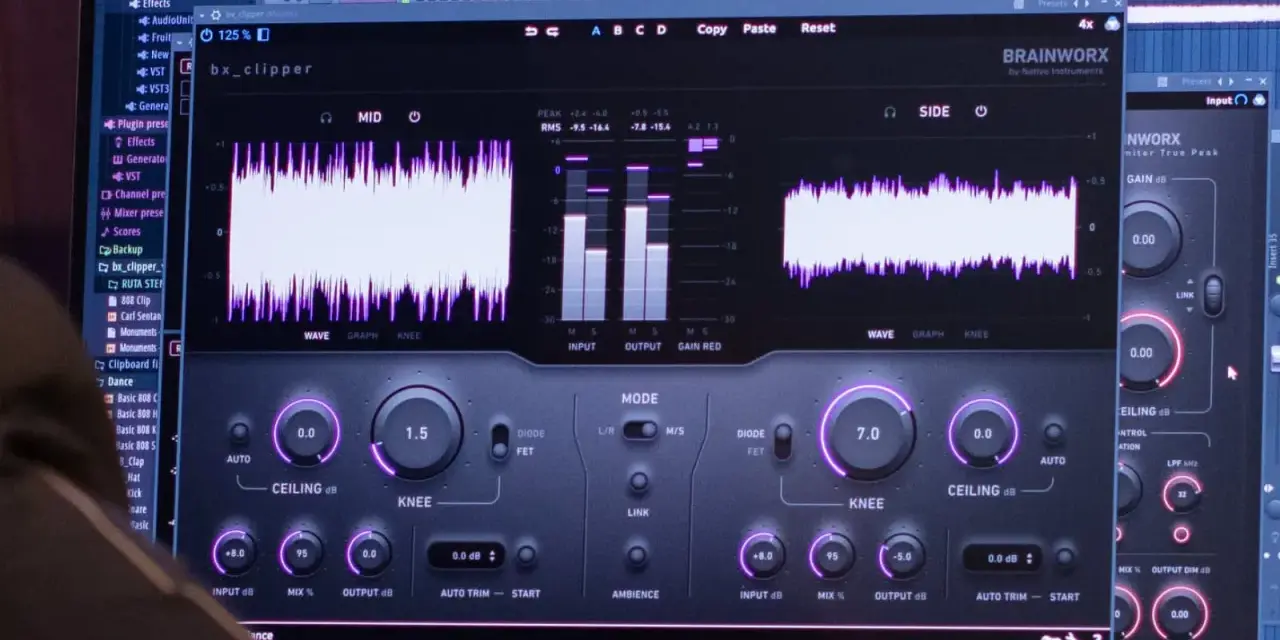The image size is (1280, 640).
Task: Toggle the LINK button
Action: pyautogui.click(x=638, y=483)
